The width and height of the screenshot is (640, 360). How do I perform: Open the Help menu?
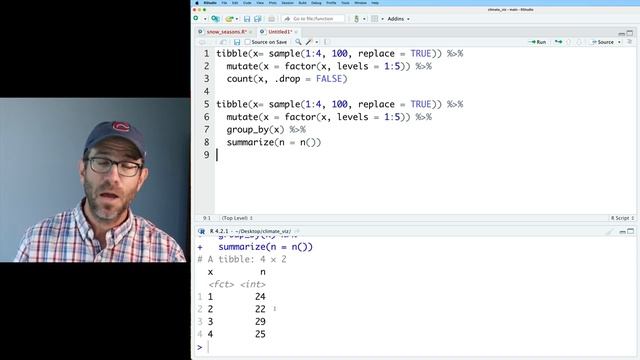coord(375,3)
